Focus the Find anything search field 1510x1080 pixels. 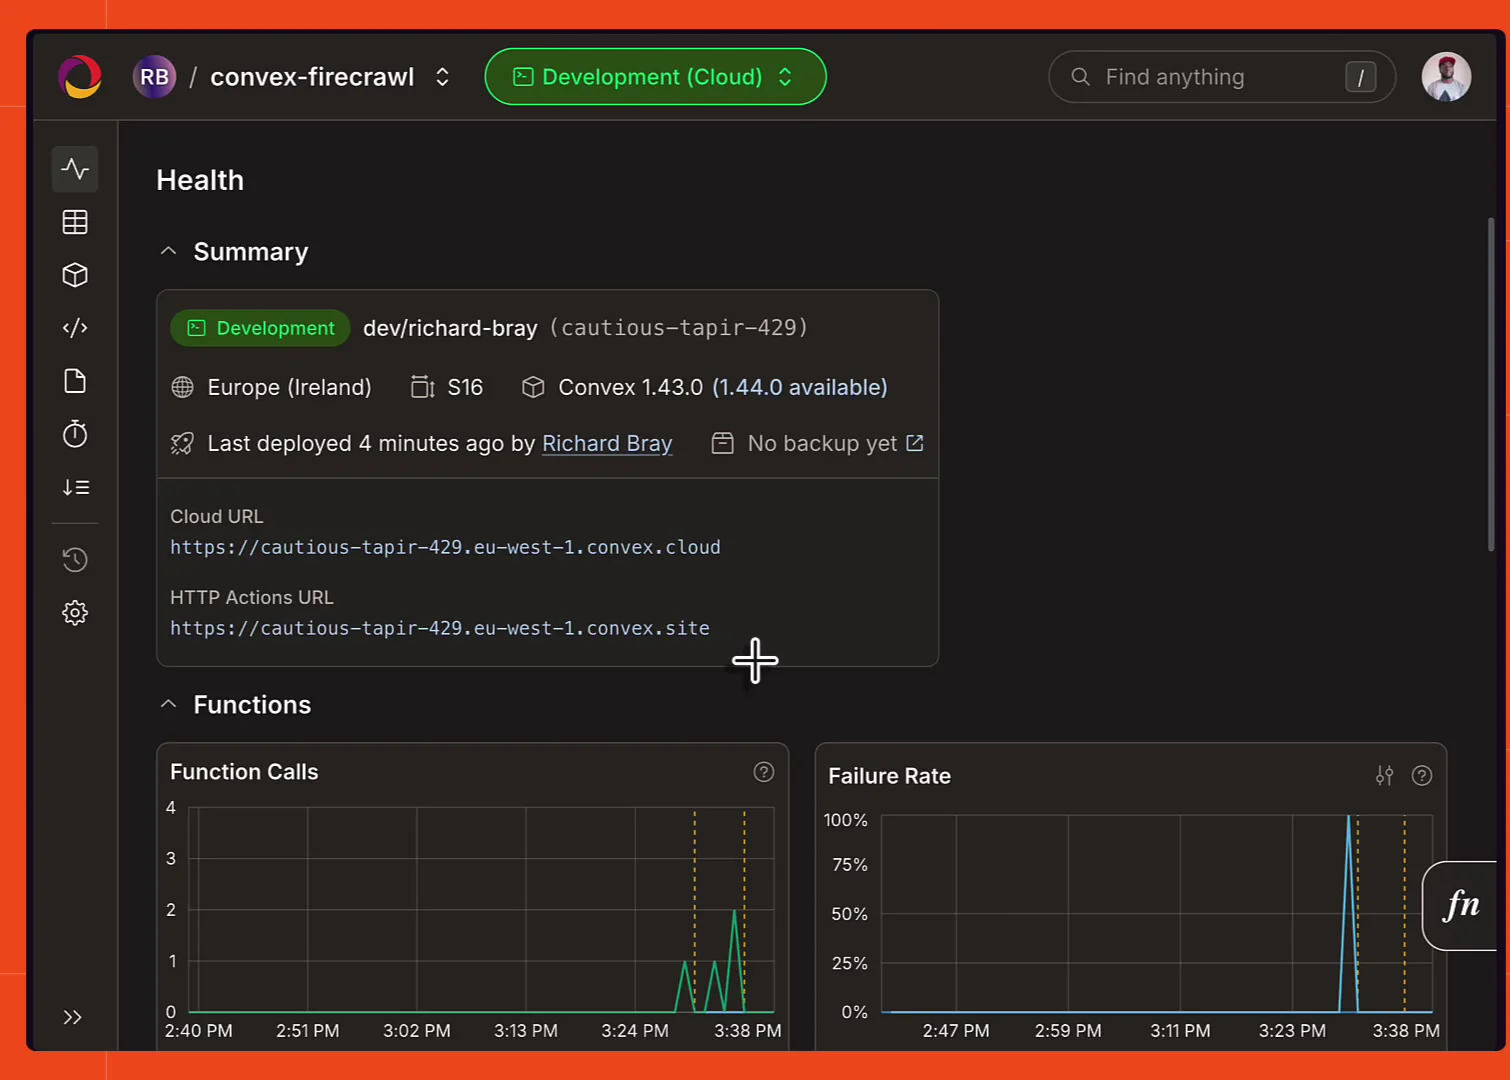1222,77
